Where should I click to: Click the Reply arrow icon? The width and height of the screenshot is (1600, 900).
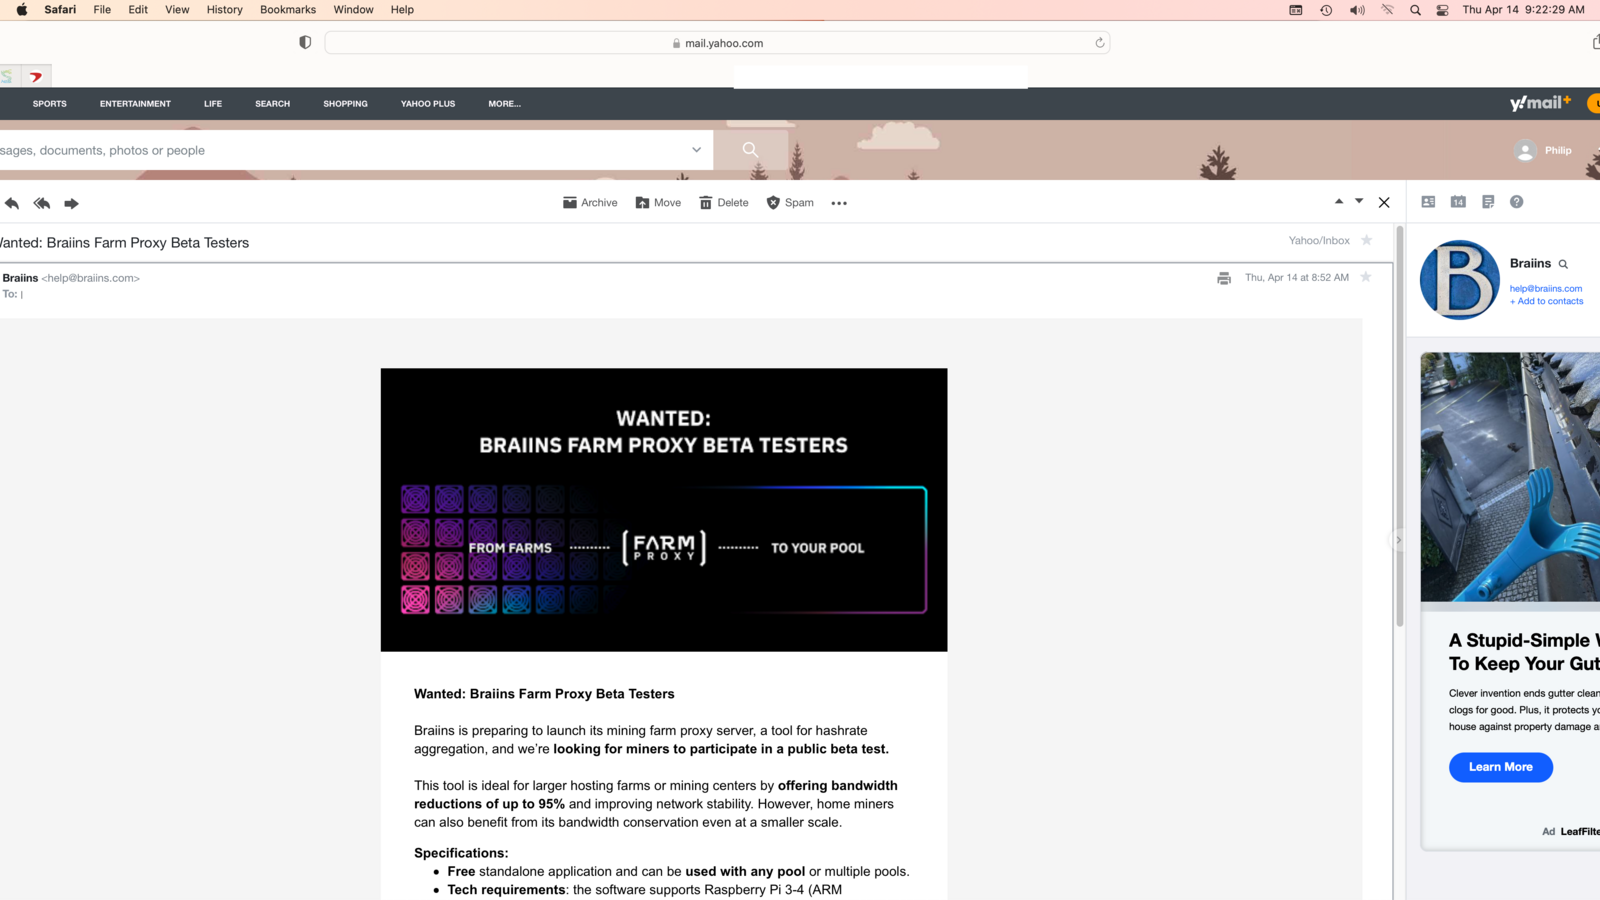pos(12,203)
